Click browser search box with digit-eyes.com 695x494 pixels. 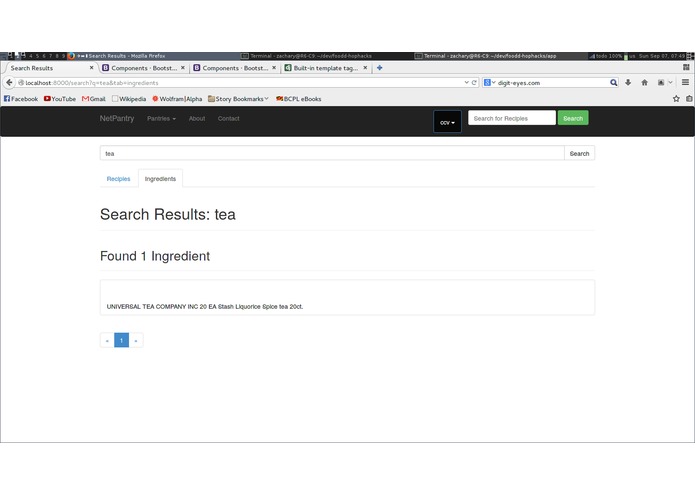tap(552, 82)
